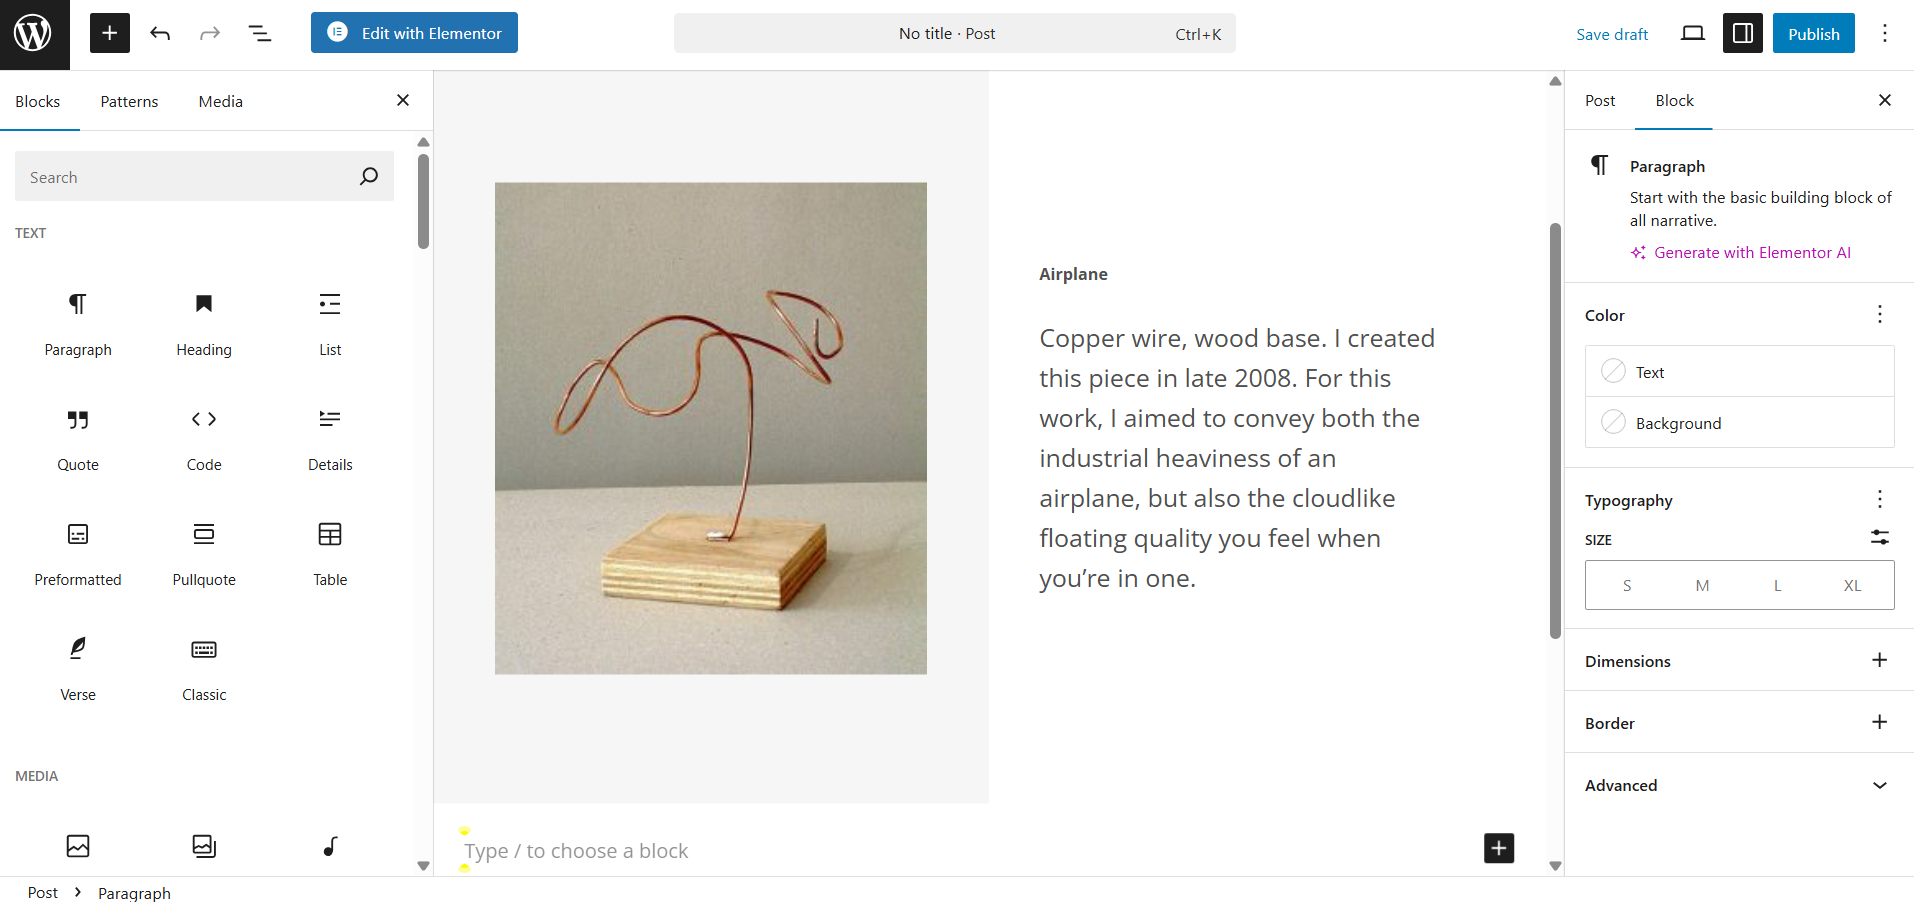
Task: Expand the Advanced section
Action: [1739, 785]
